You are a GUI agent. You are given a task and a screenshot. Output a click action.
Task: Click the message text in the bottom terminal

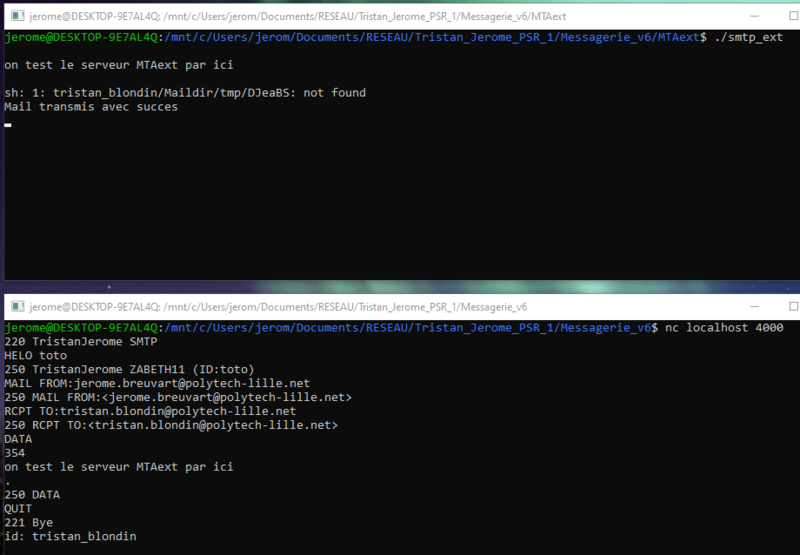(x=119, y=467)
